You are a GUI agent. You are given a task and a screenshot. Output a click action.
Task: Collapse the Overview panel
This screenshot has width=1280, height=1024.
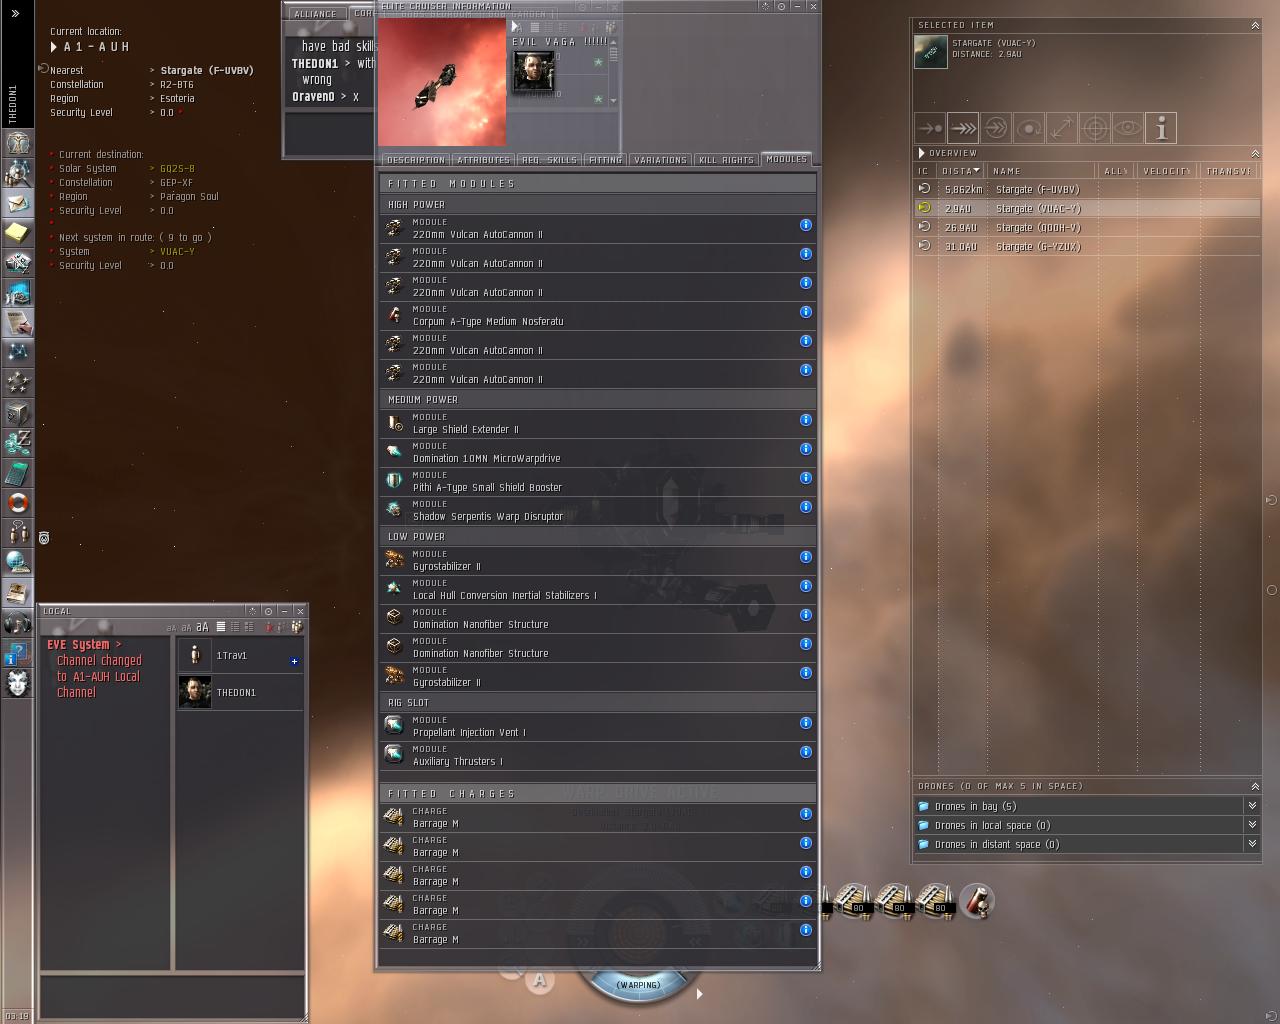pyautogui.click(x=1255, y=153)
